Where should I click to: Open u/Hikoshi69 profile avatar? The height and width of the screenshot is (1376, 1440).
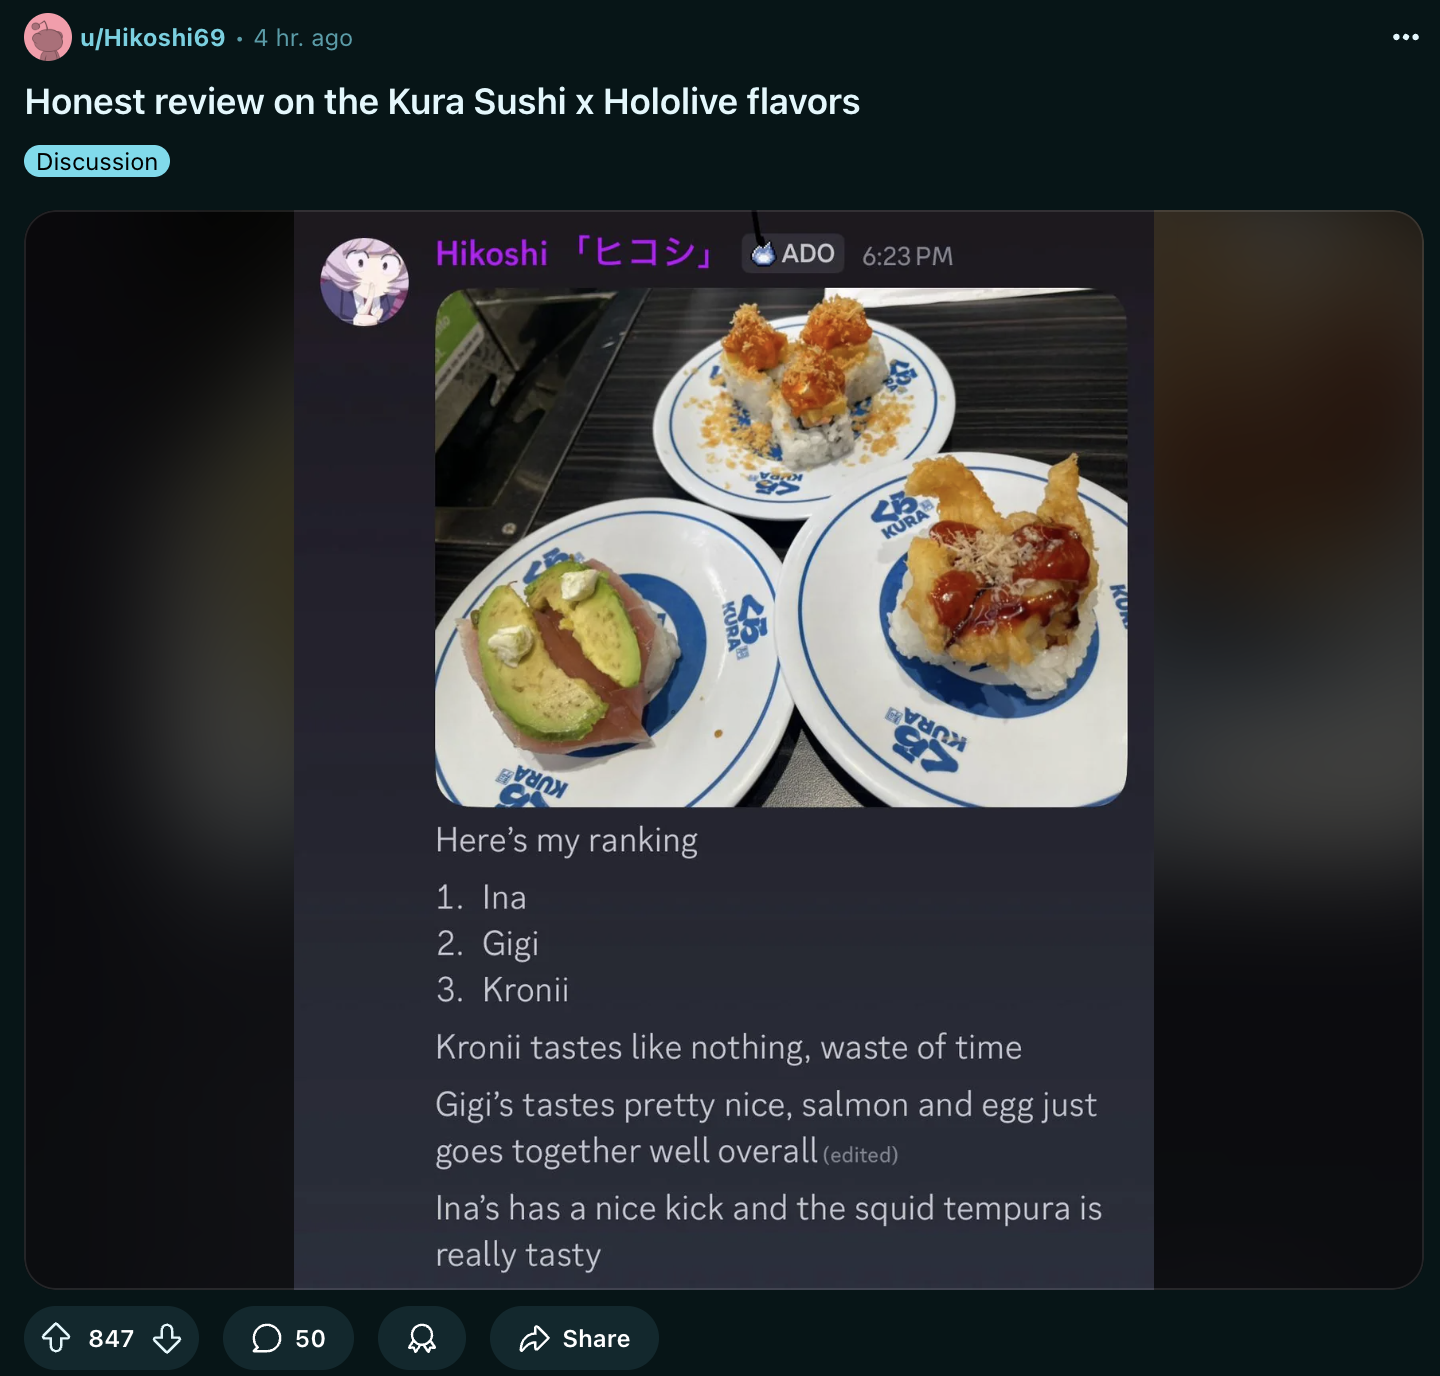pyautogui.click(x=48, y=37)
